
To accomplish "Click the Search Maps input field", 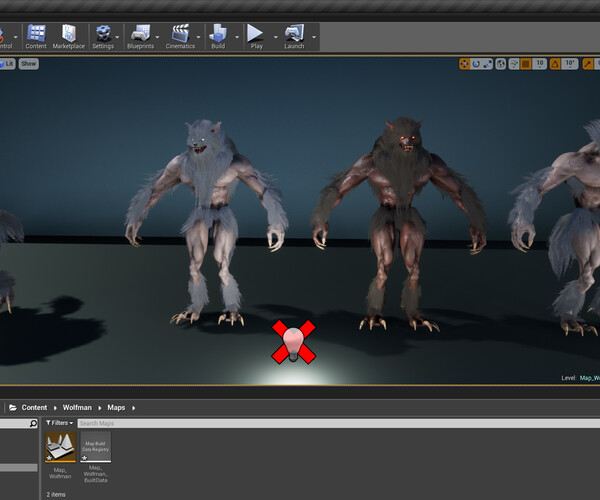I will (x=339, y=423).
